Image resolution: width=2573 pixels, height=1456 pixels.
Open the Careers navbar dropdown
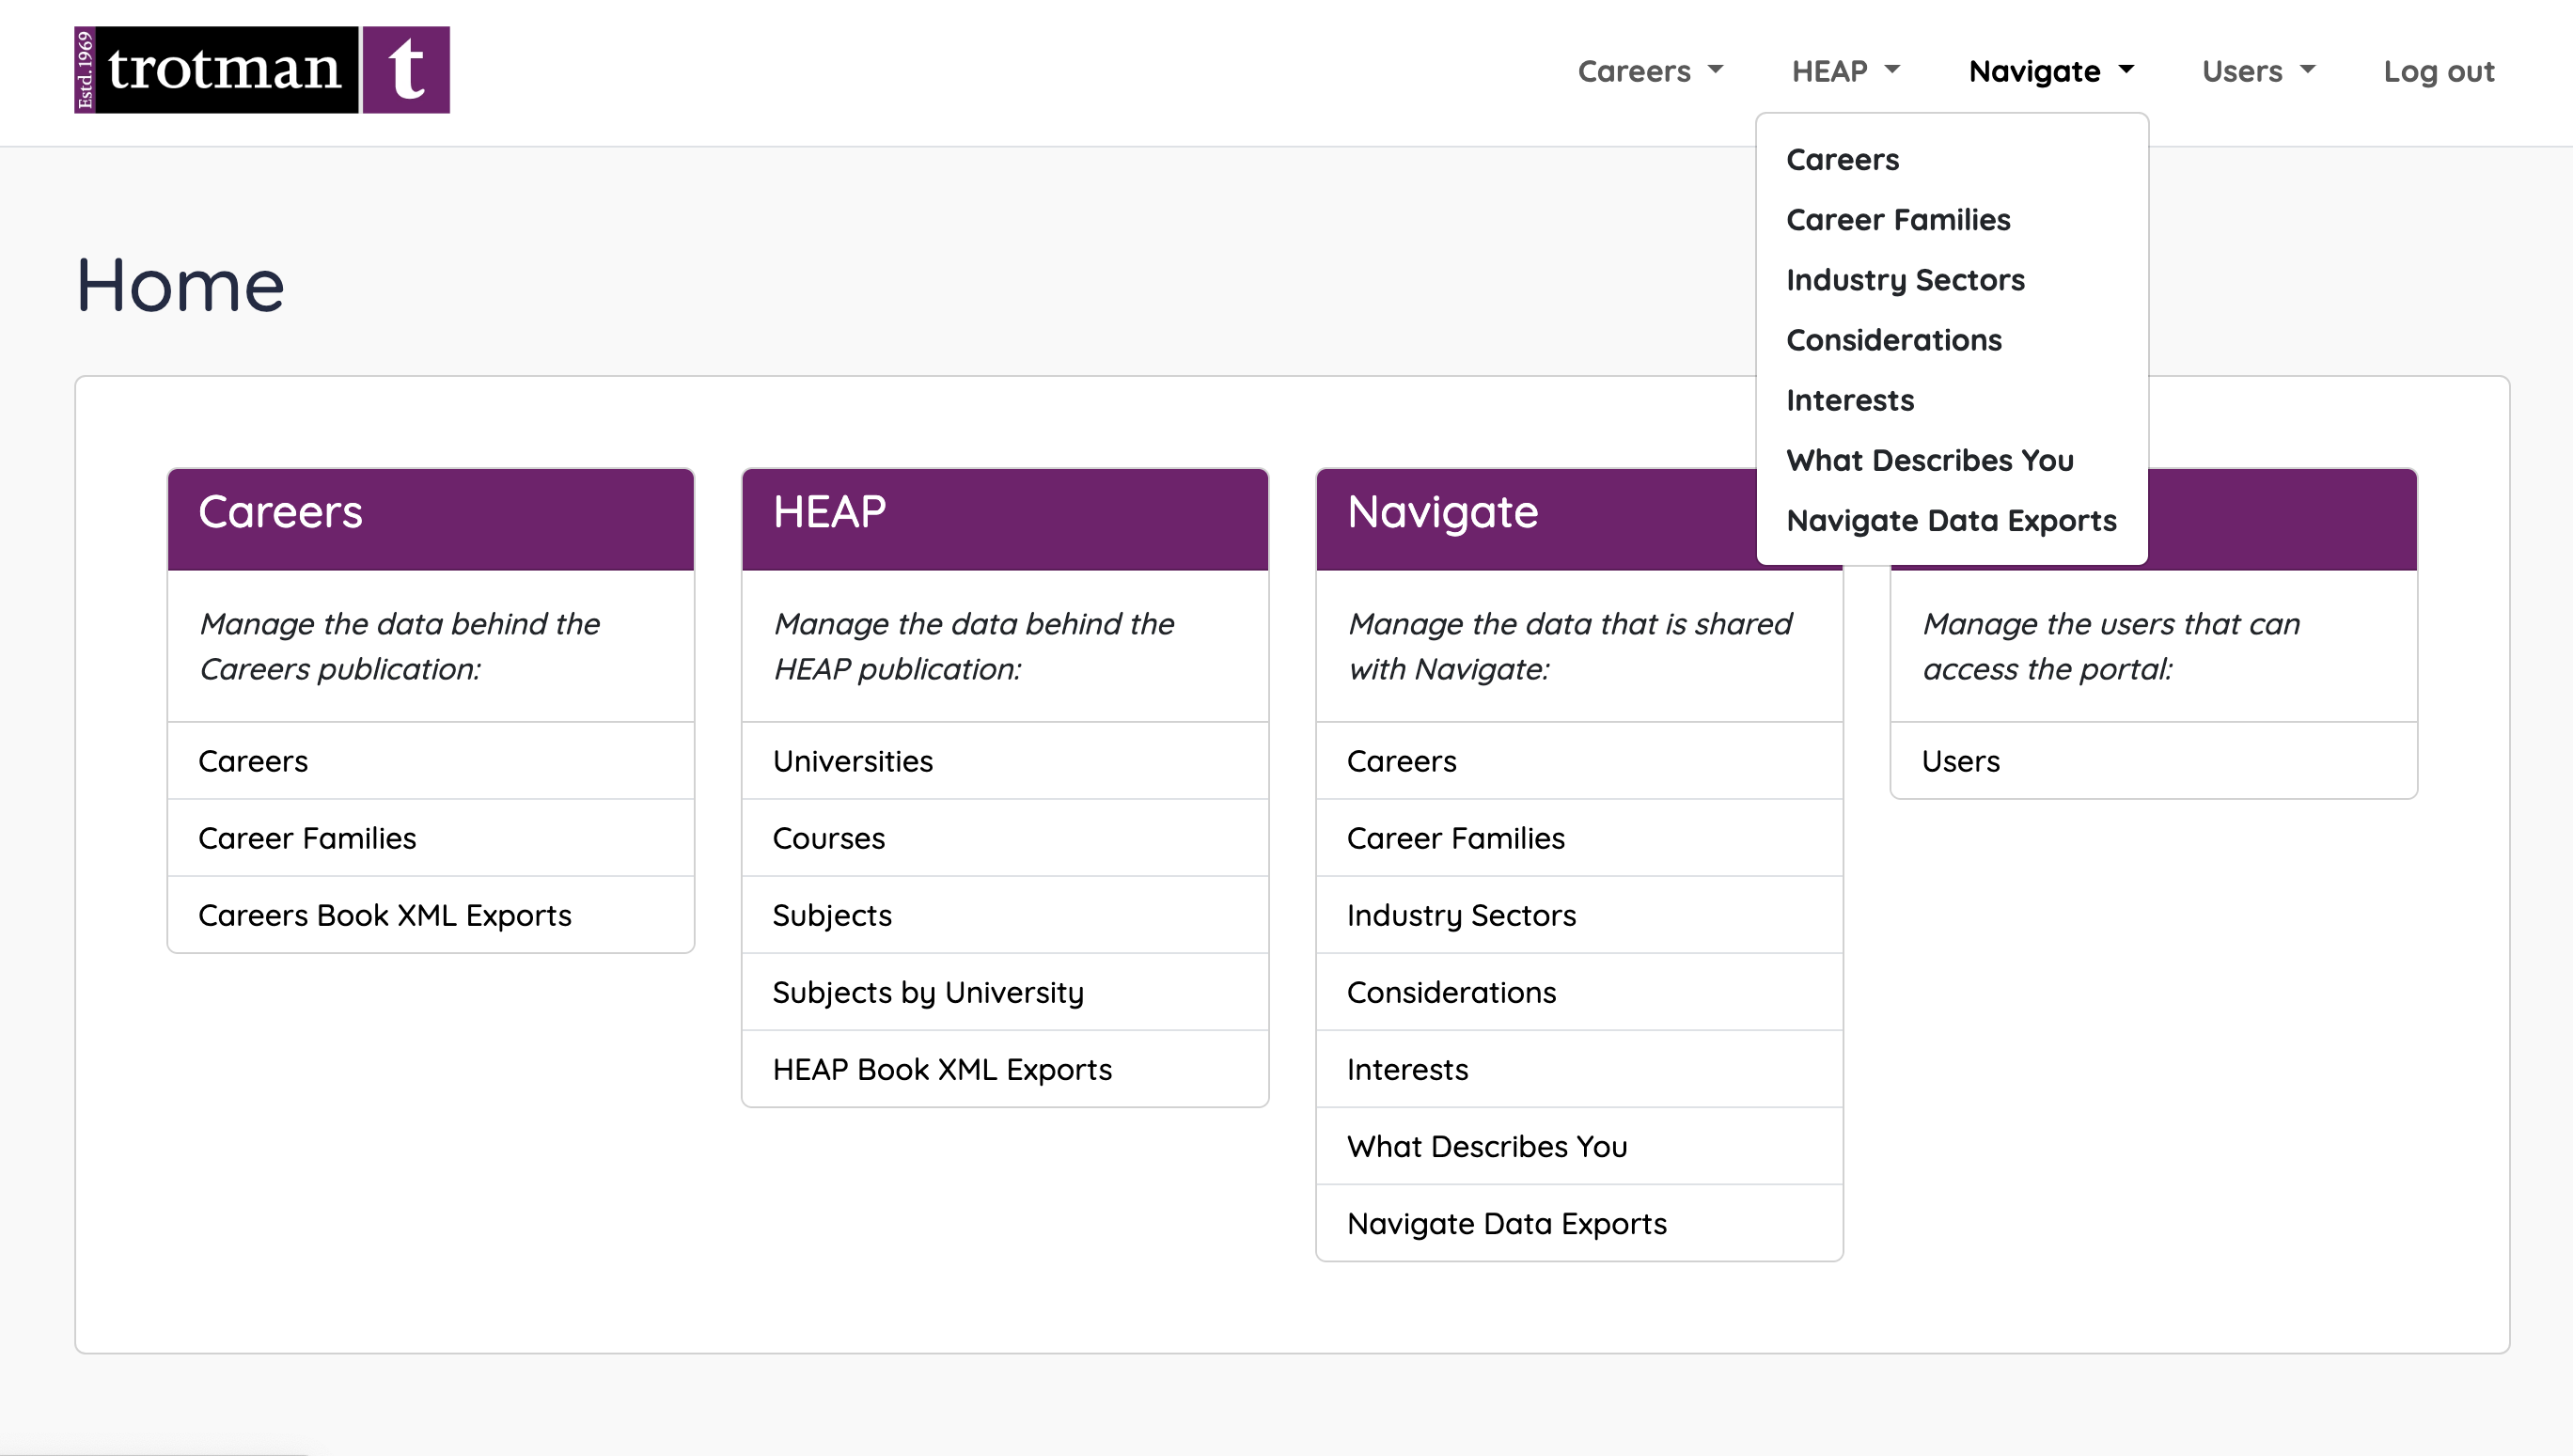(x=1650, y=71)
